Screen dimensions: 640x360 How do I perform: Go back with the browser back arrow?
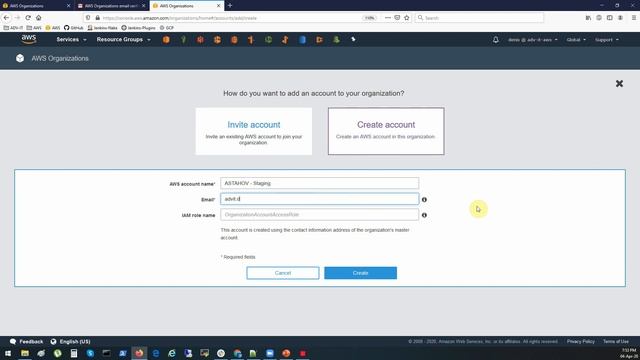(x=6, y=18)
